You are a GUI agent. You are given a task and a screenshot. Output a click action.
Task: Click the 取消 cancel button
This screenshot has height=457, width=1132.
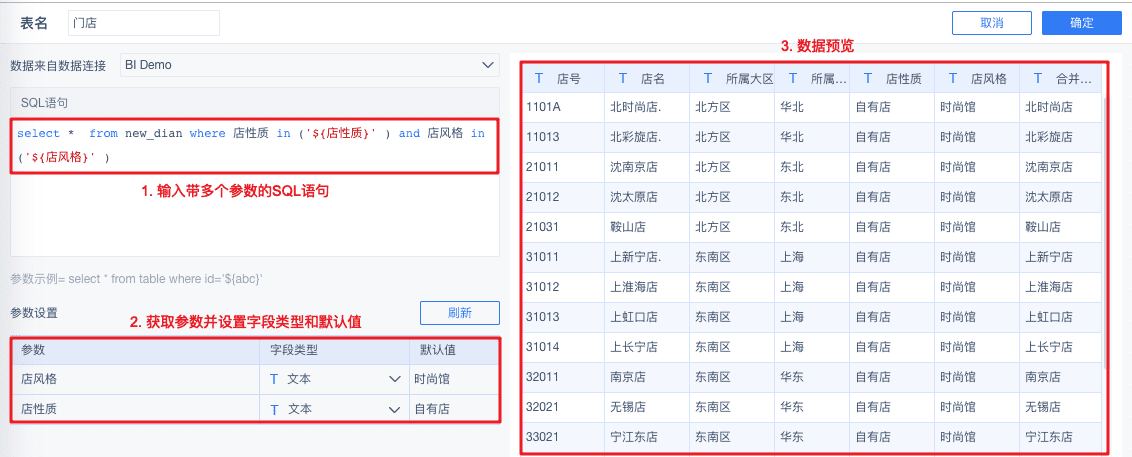991,22
